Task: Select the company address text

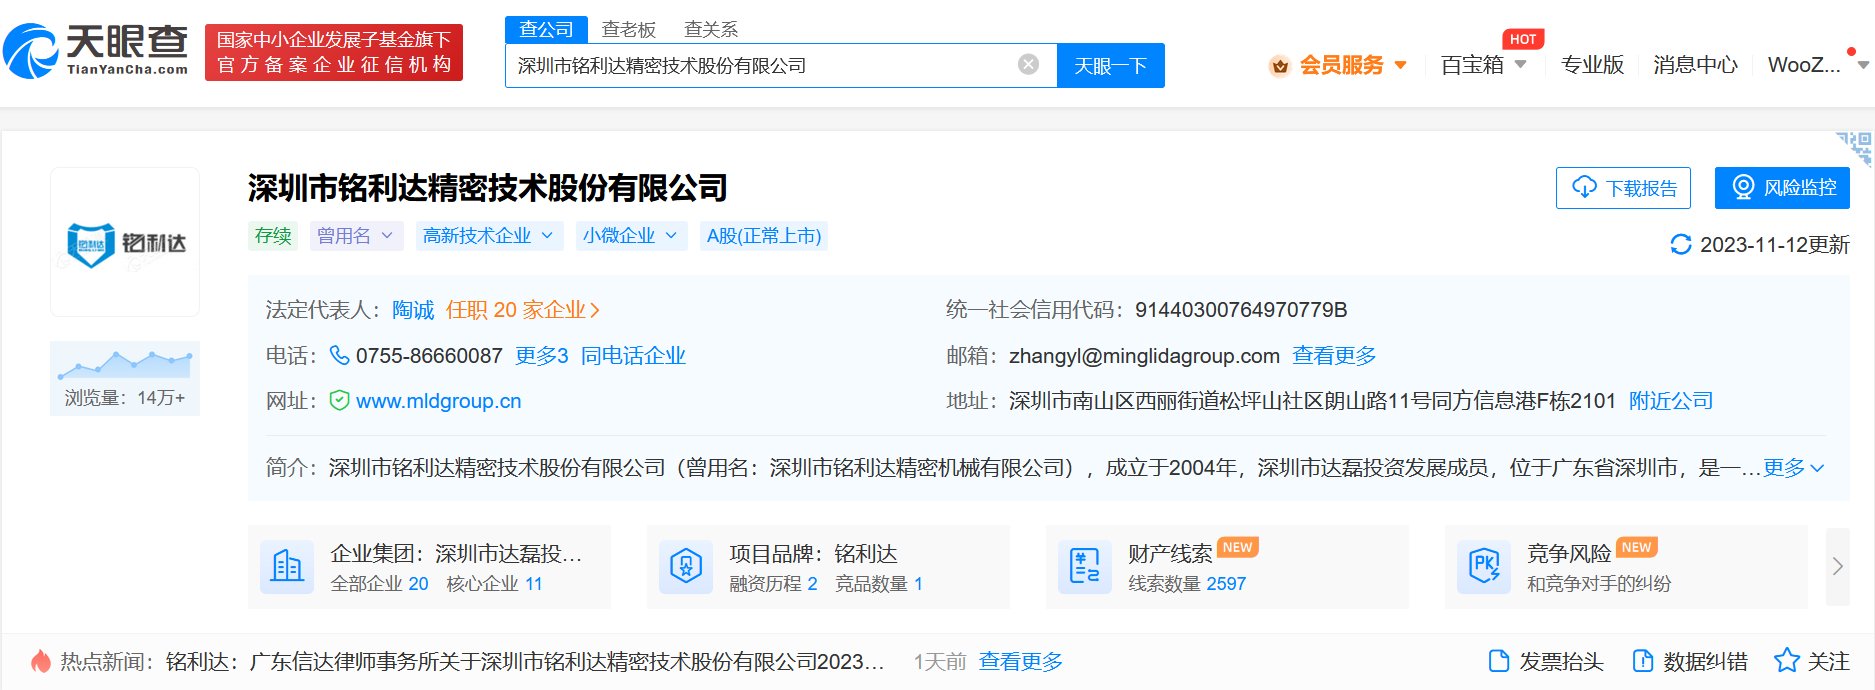Action: (1312, 401)
